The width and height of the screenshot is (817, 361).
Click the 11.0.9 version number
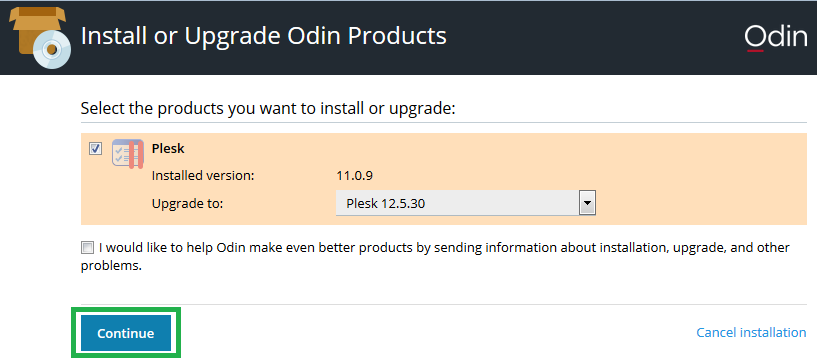[x=355, y=176]
